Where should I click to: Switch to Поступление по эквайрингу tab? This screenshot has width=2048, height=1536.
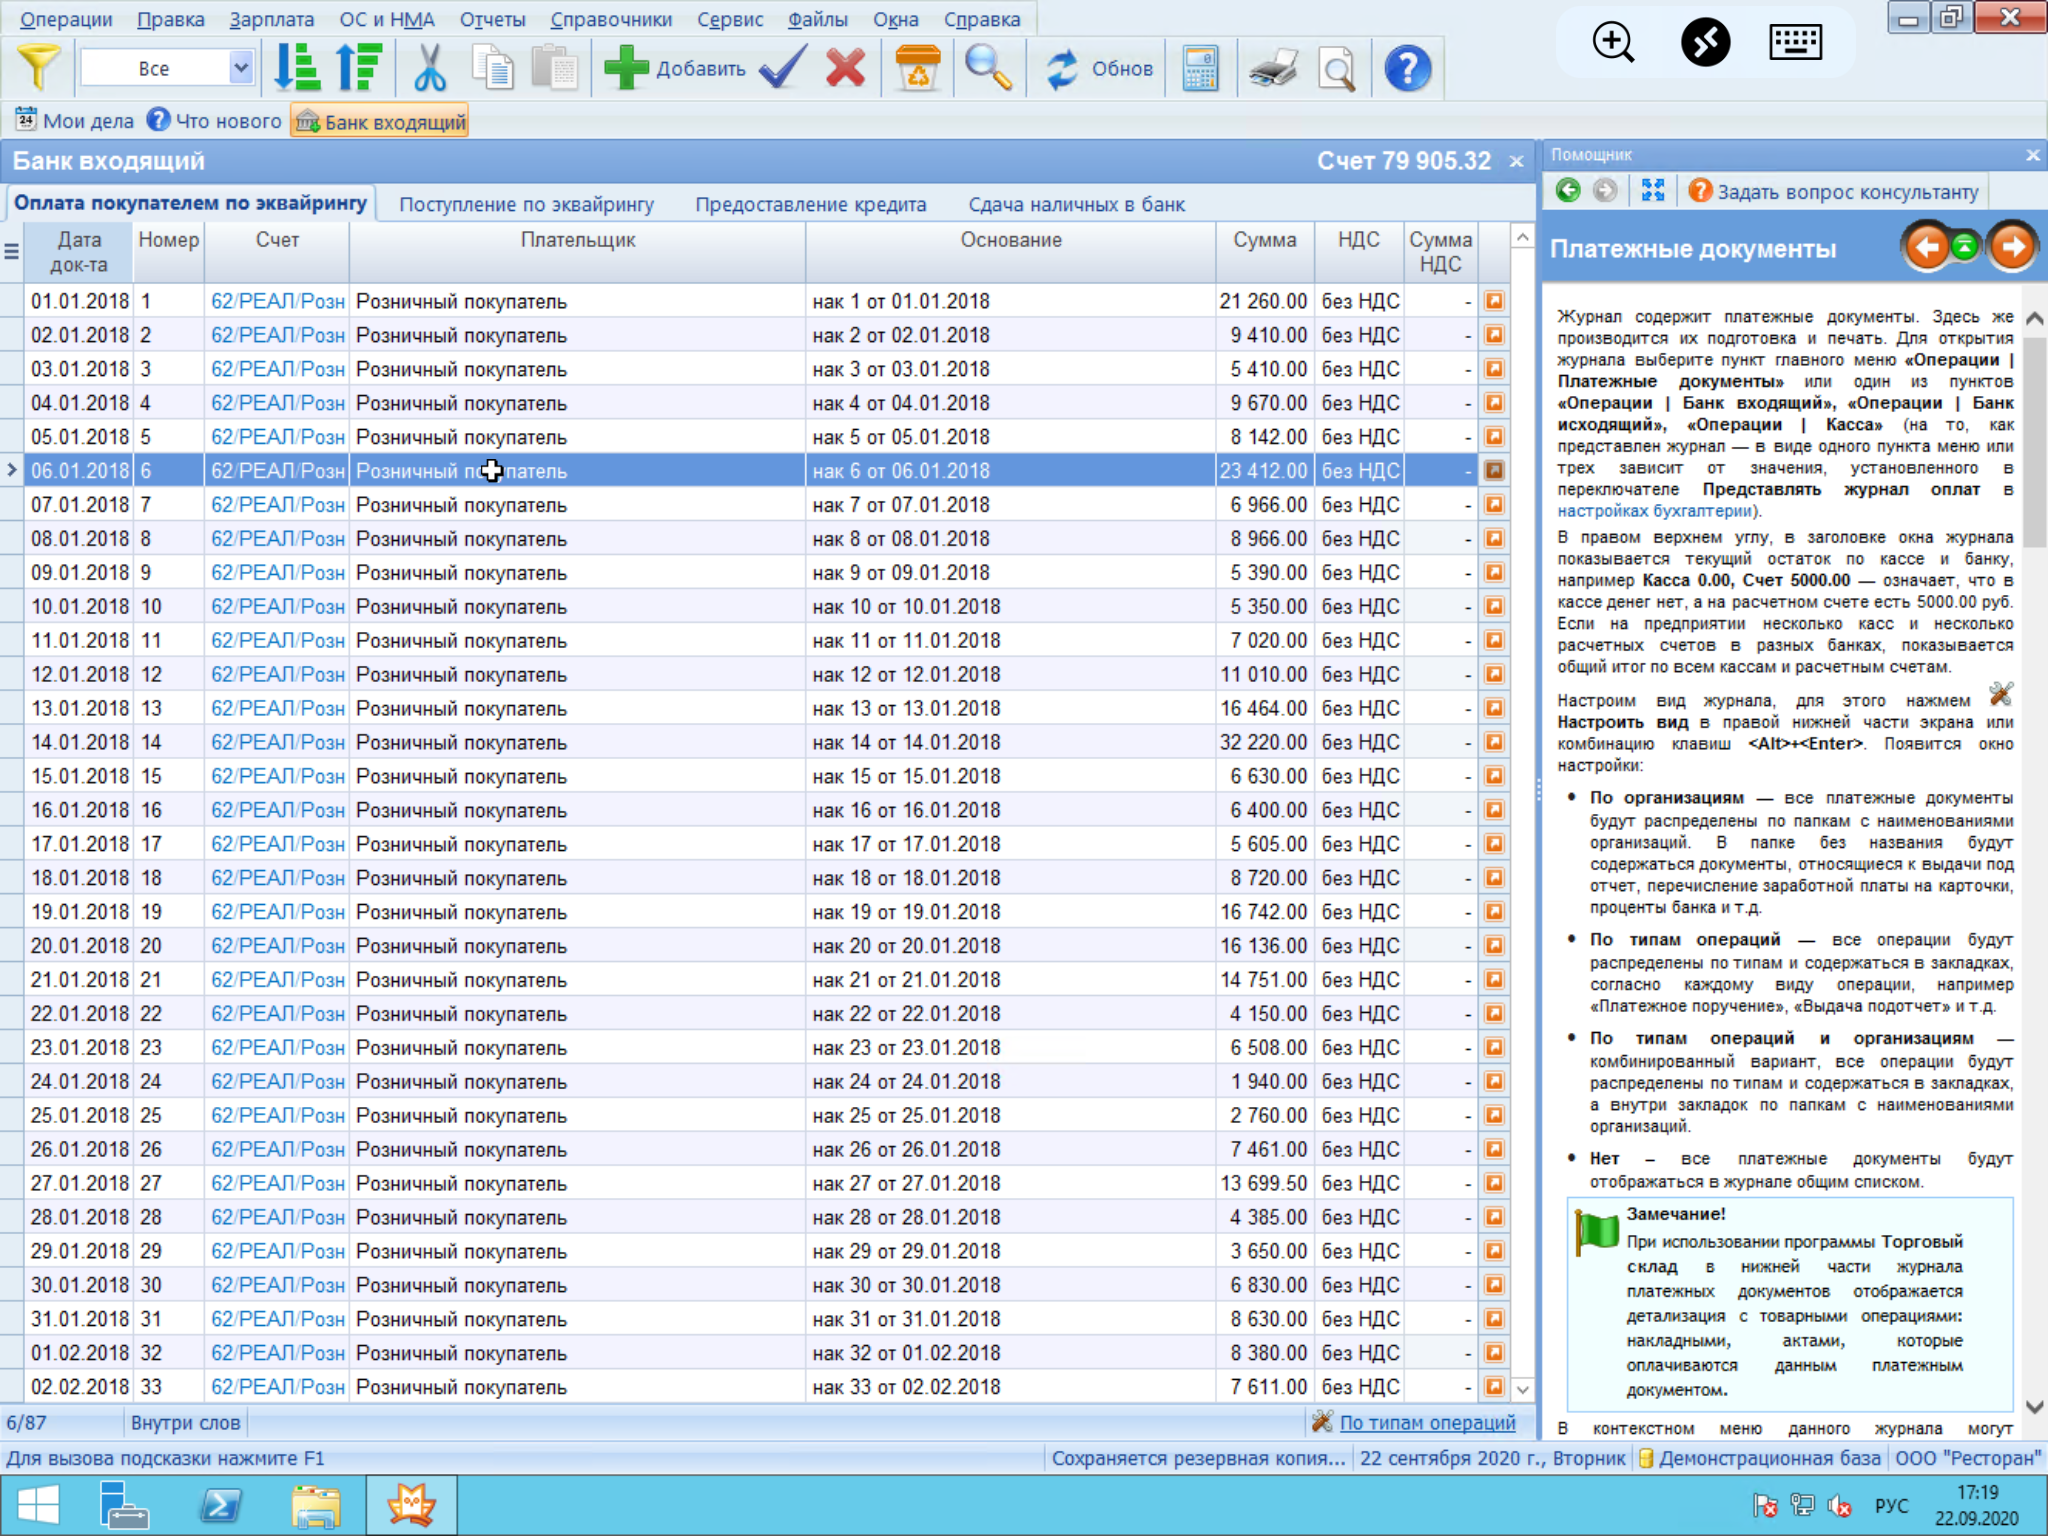[x=526, y=204]
